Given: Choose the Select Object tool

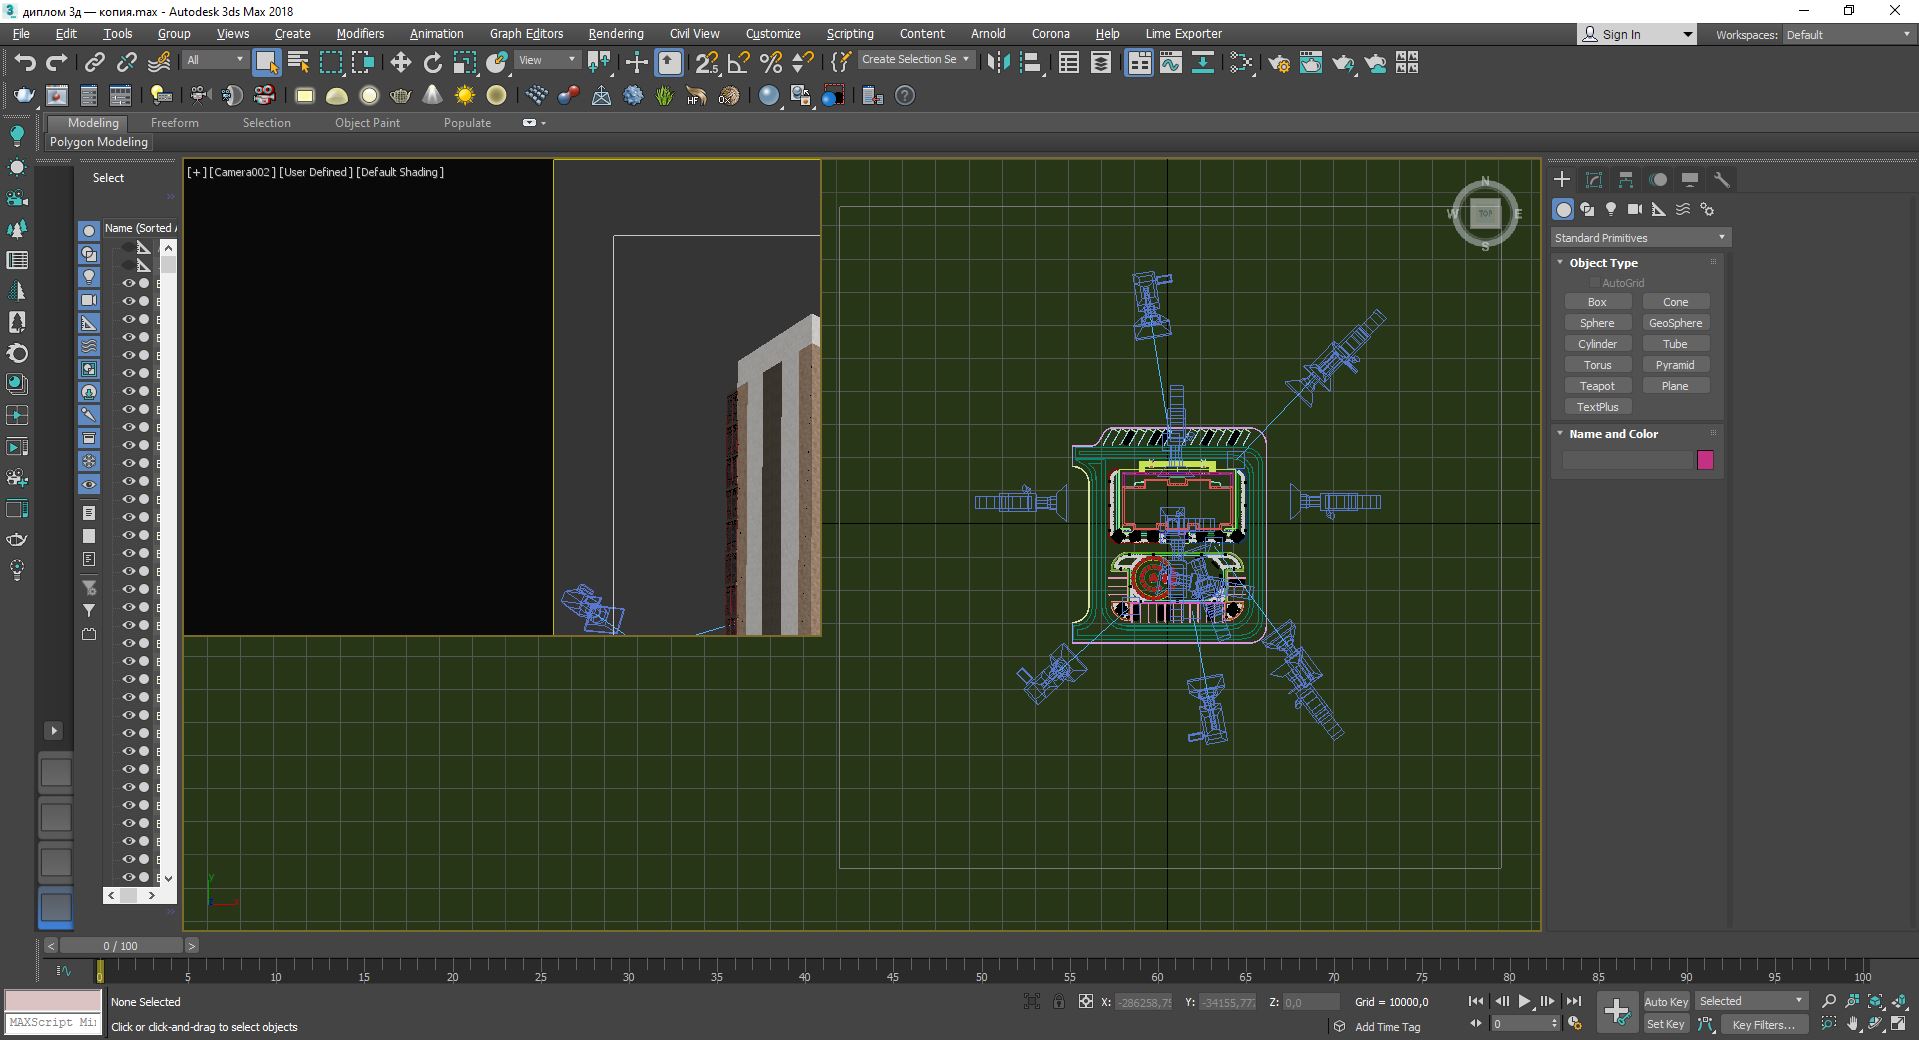Looking at the screenshot, I should [266, 63].
